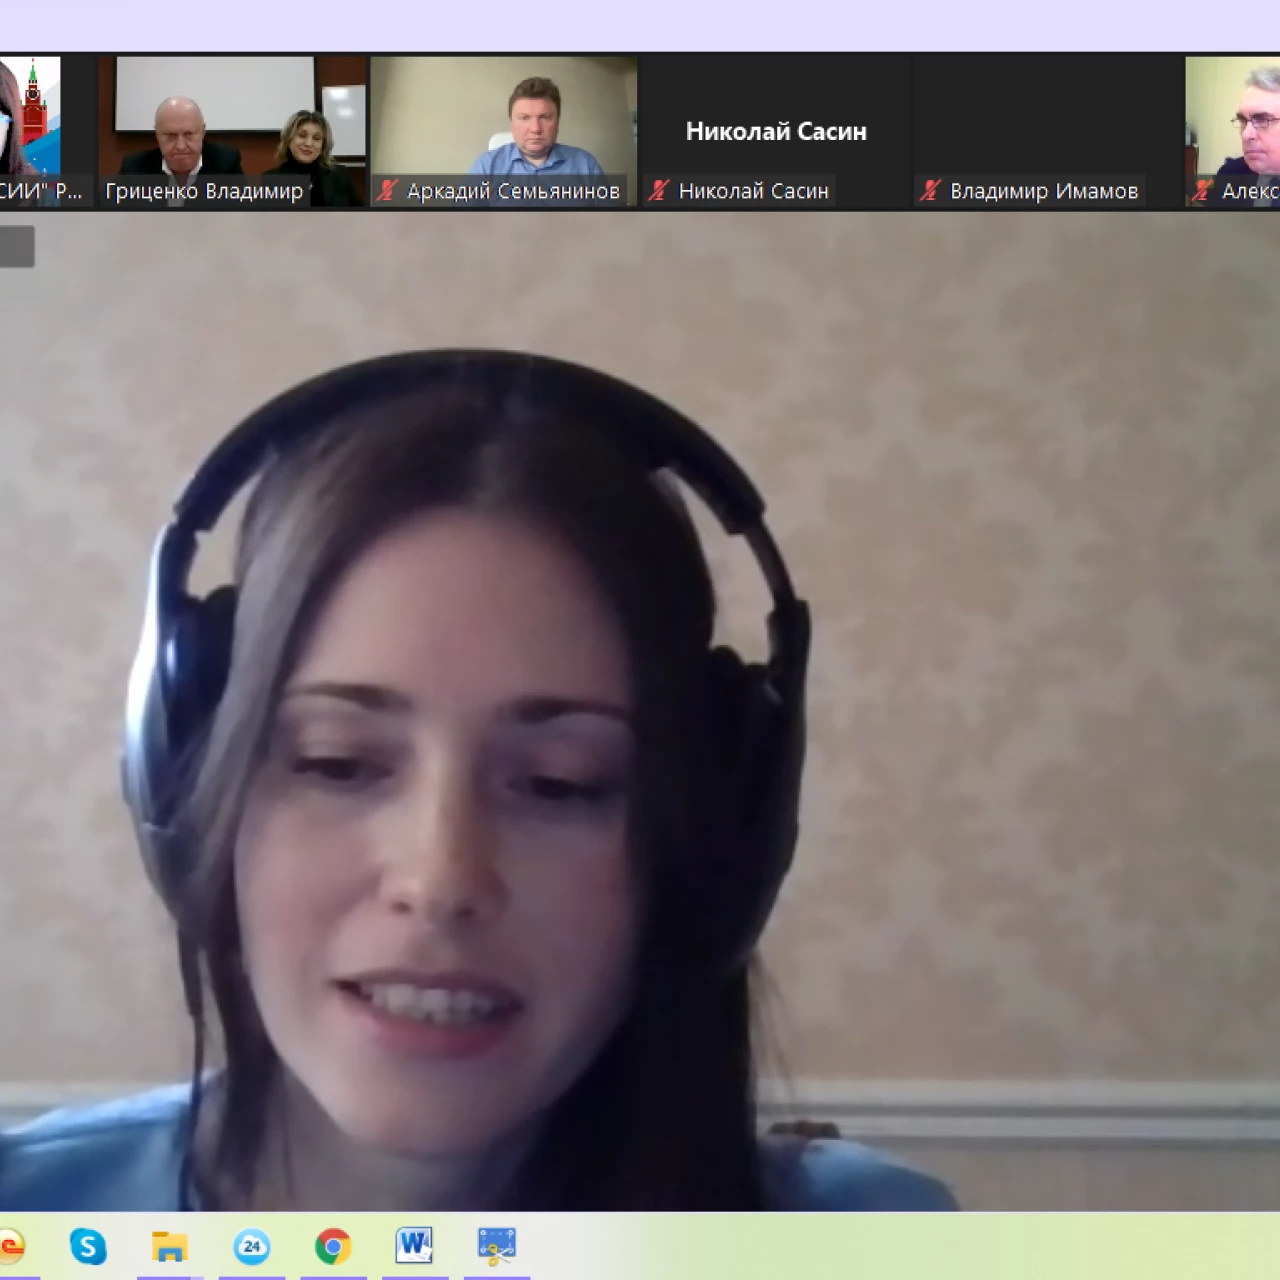The width and height of the screenshot is (1280, 1280).
Task: Click muted microphone icon beside Николай Сасин label
Action: [x=658, y=191]
